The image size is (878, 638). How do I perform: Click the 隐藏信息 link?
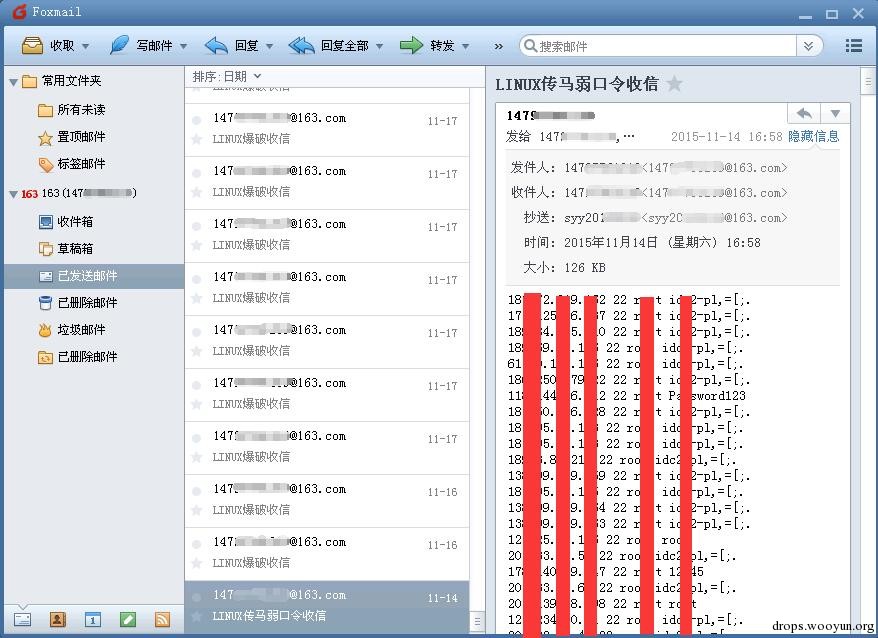coord(814,136)
